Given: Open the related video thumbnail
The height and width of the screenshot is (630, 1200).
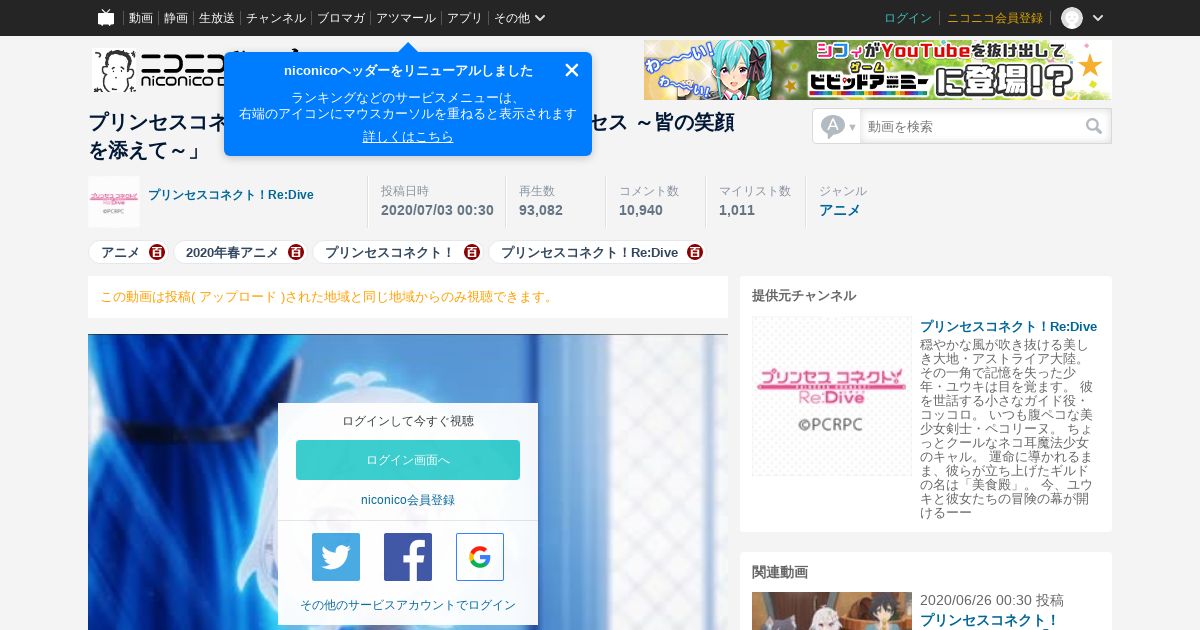Looking at the screenshot, I should [x=832, y=611].
